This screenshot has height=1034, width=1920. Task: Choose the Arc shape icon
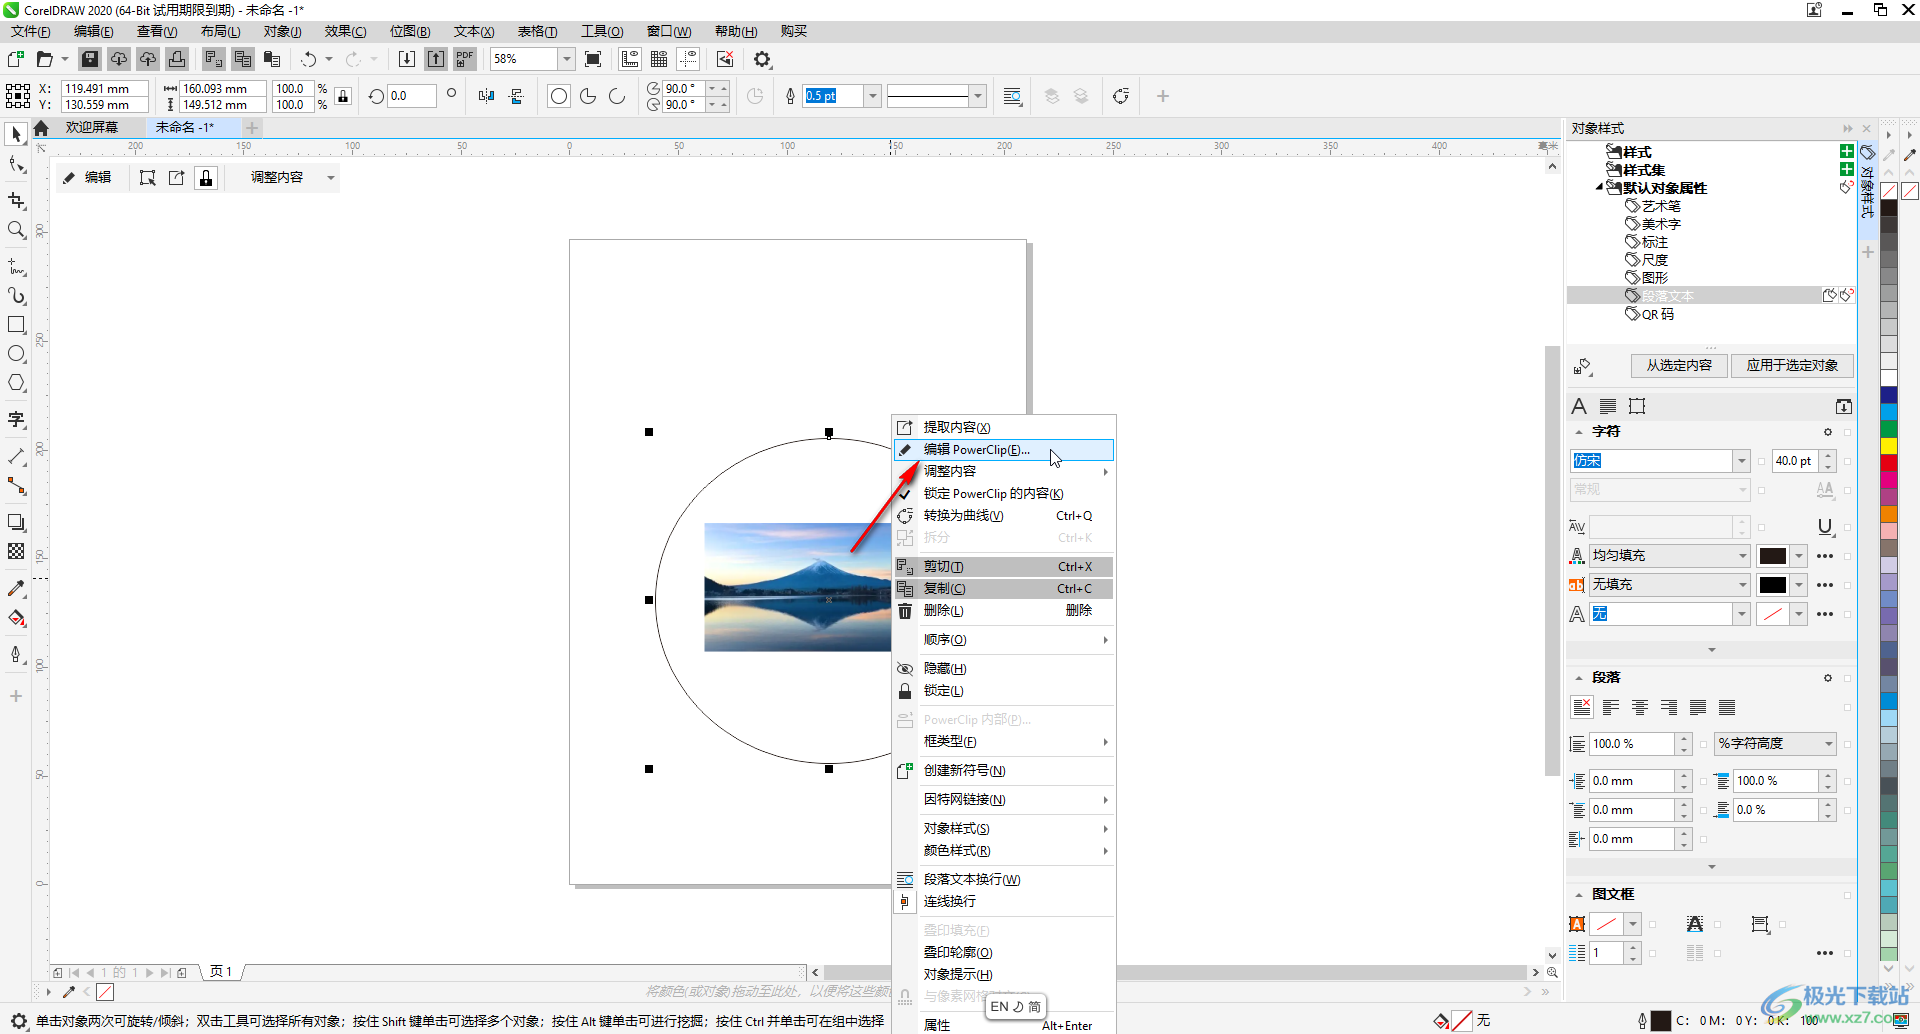click(617, 96)
